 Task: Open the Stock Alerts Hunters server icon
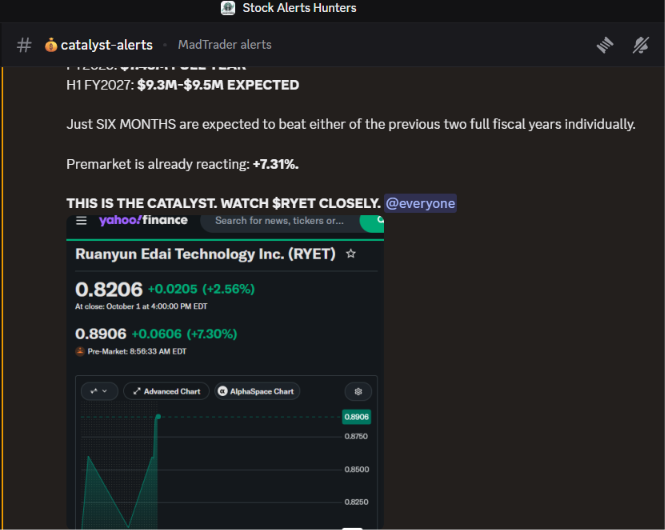pyautogui.click(x=228, y=8)
